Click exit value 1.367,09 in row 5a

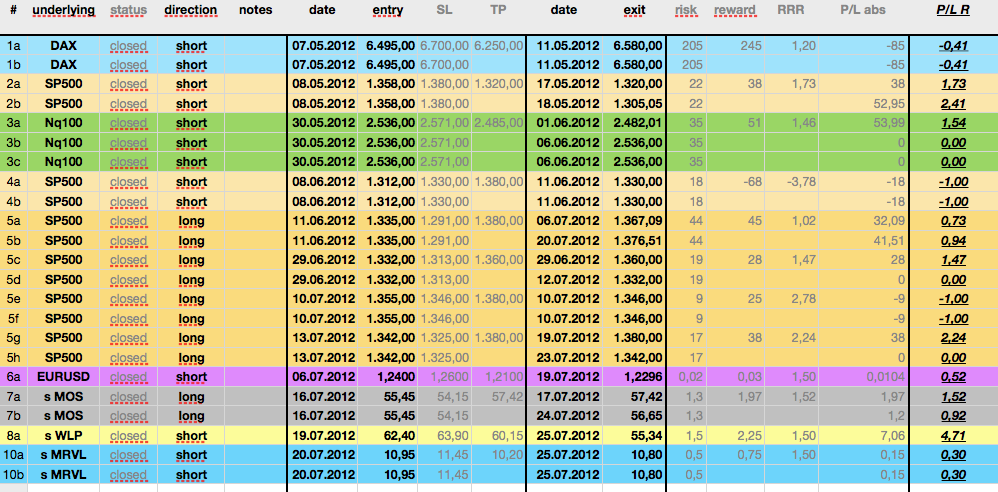click(637, 221)
